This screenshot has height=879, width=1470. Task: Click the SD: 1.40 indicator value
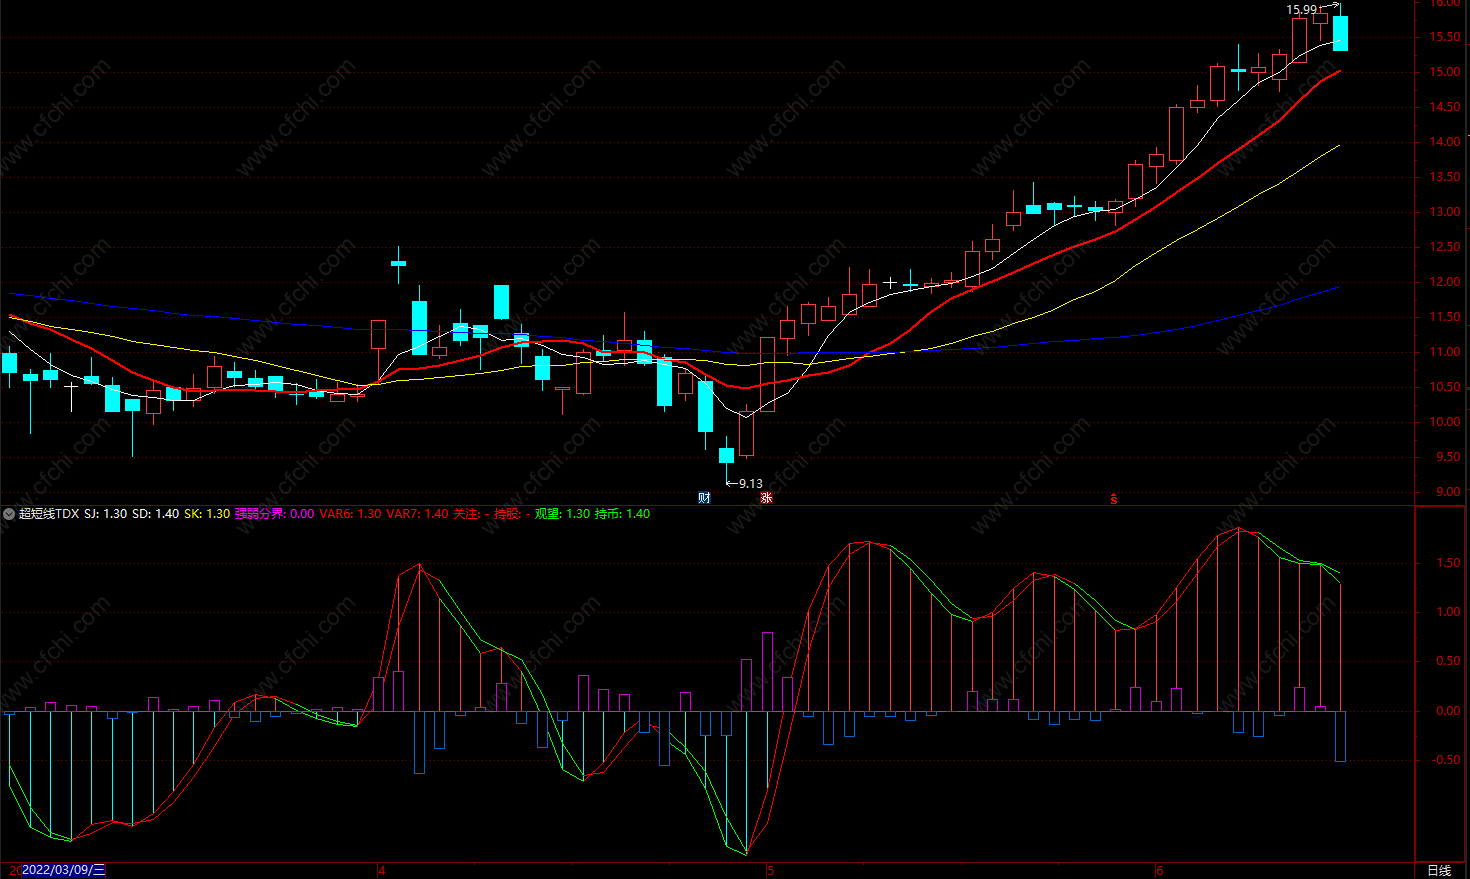pos(156,514)
